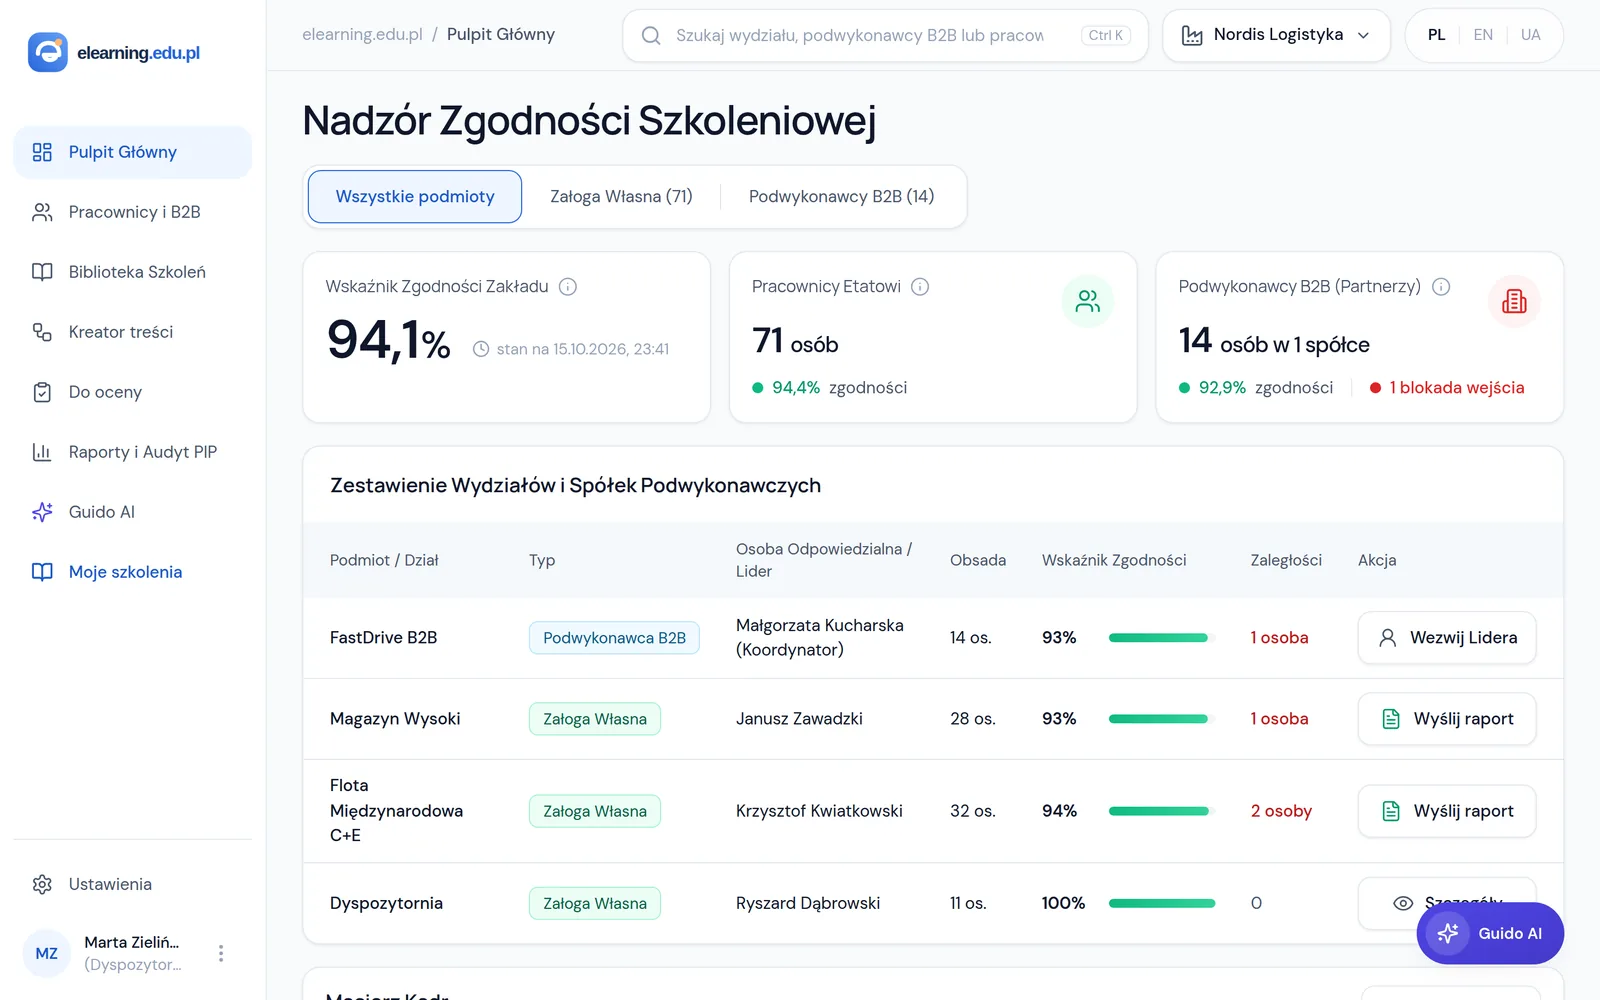Click elearning.edu.pl breadcrumb link
This screenshot has width=1600, height=1000.
pos(362,34)
